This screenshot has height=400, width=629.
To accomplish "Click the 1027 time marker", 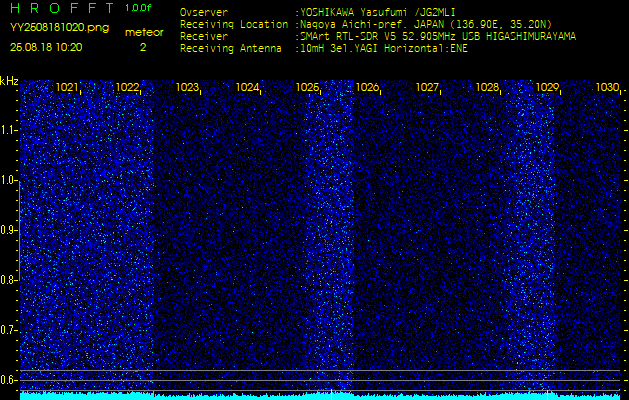I will [x=428, y=87].
